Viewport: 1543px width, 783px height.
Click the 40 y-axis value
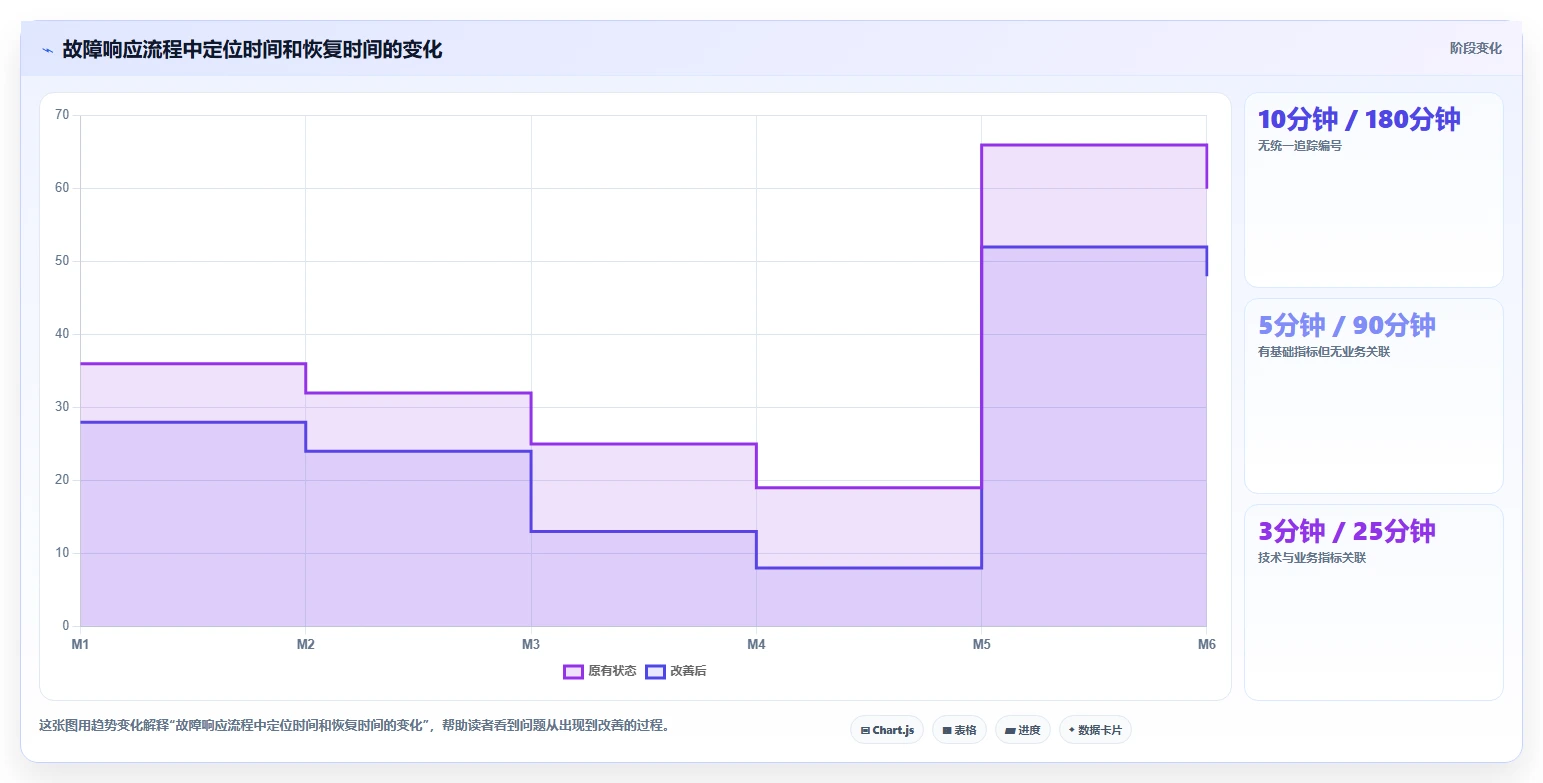point(62,334)
